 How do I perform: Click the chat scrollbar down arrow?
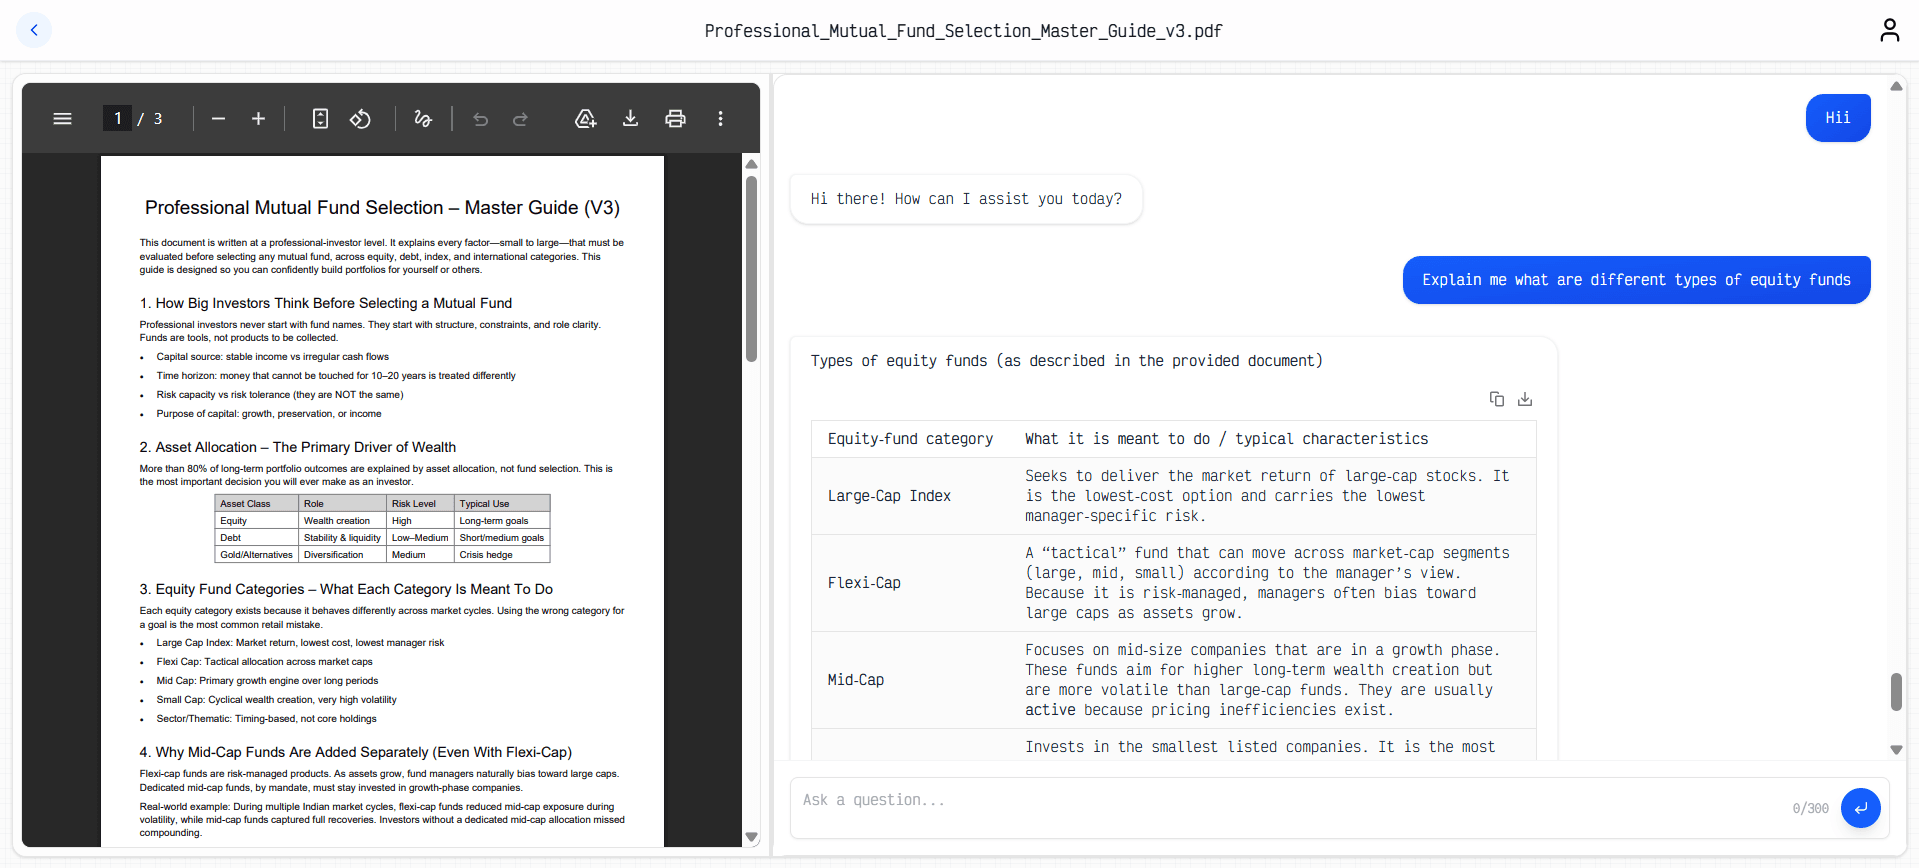(1896, 749)
